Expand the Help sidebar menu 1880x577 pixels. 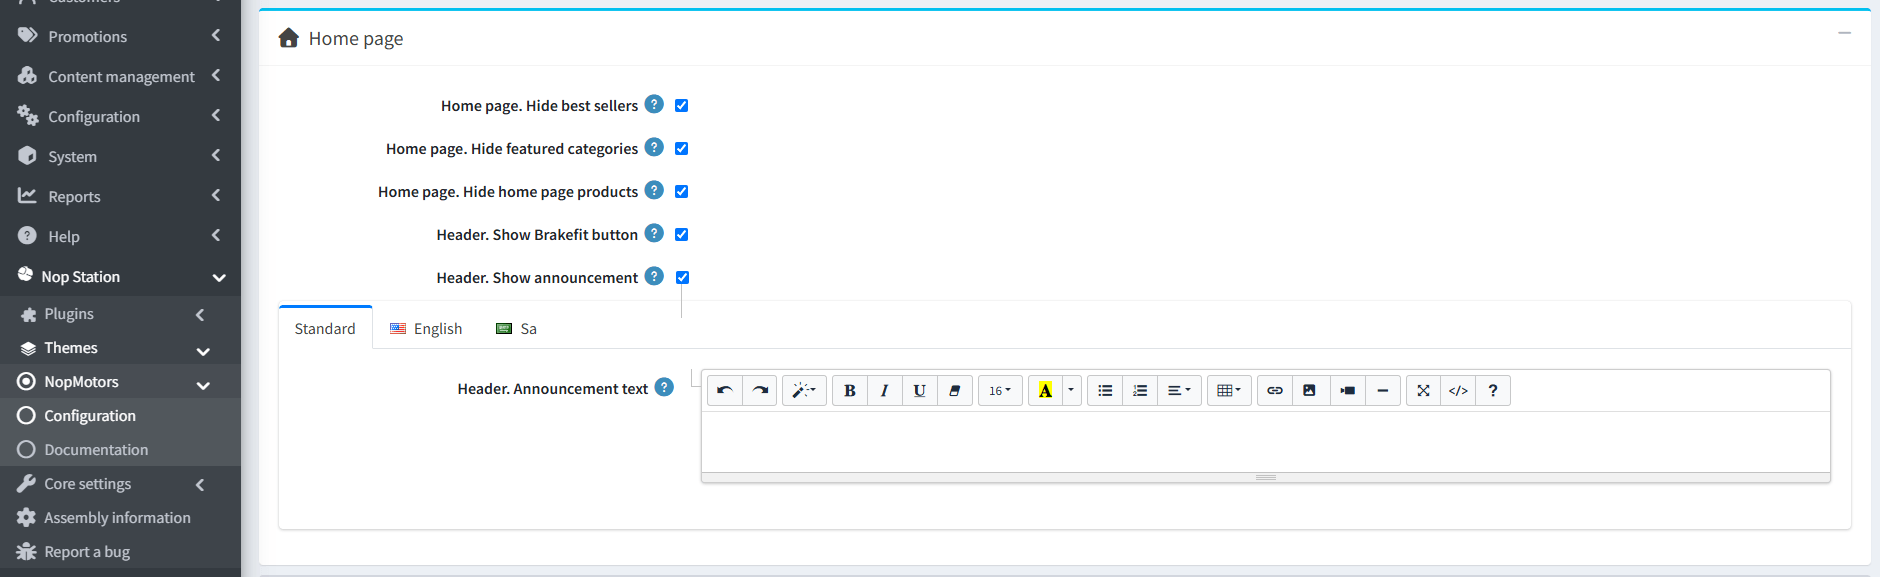(x=120, y=236)
